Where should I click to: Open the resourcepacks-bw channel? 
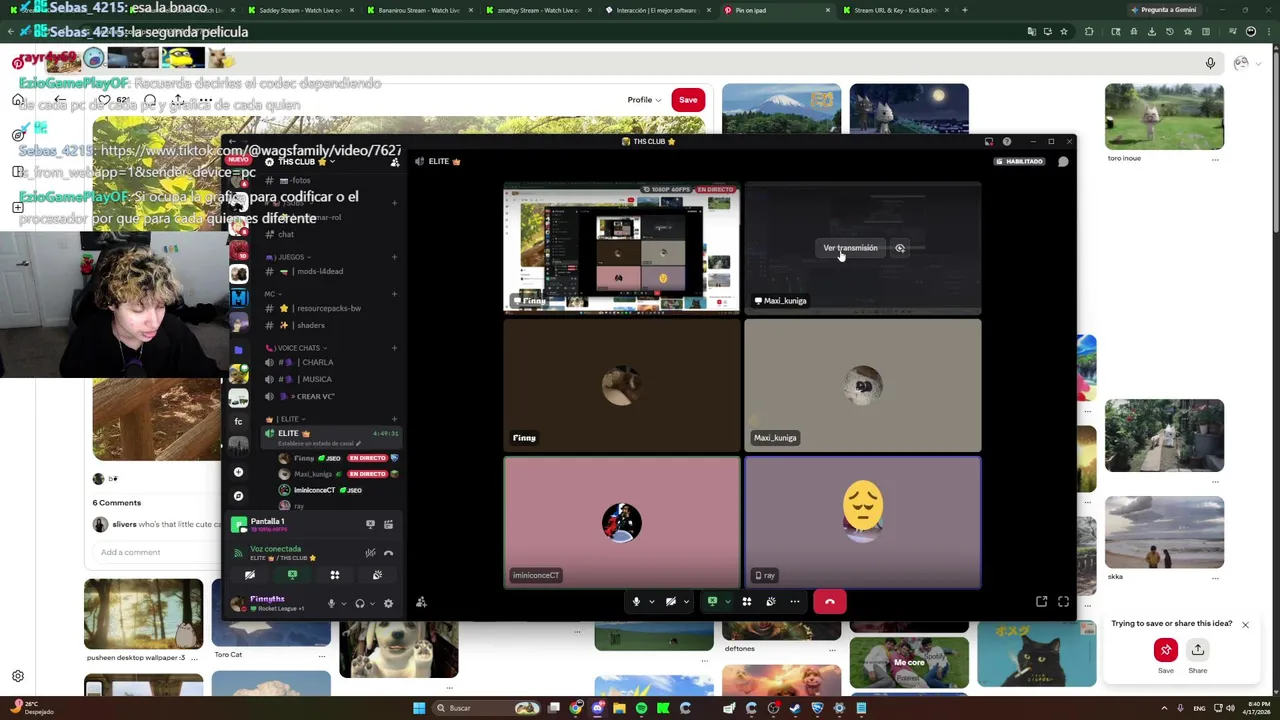331,308
